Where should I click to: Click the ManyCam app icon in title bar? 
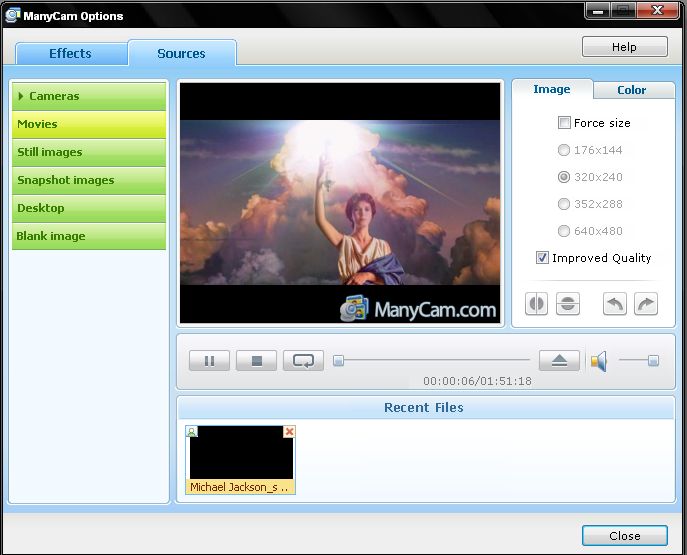12,15
